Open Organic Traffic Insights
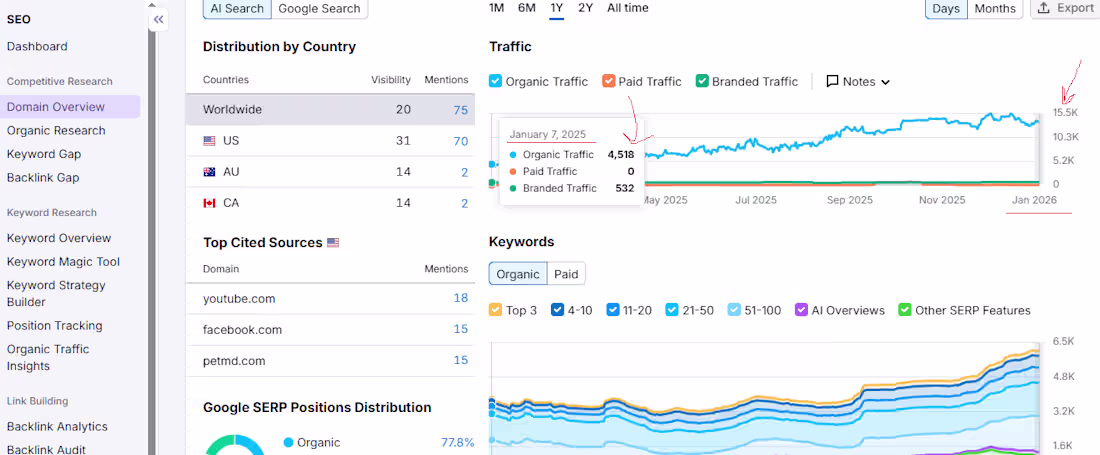Screen dimensions: 1100x455 pyautogui.click(x=48, y=358)
